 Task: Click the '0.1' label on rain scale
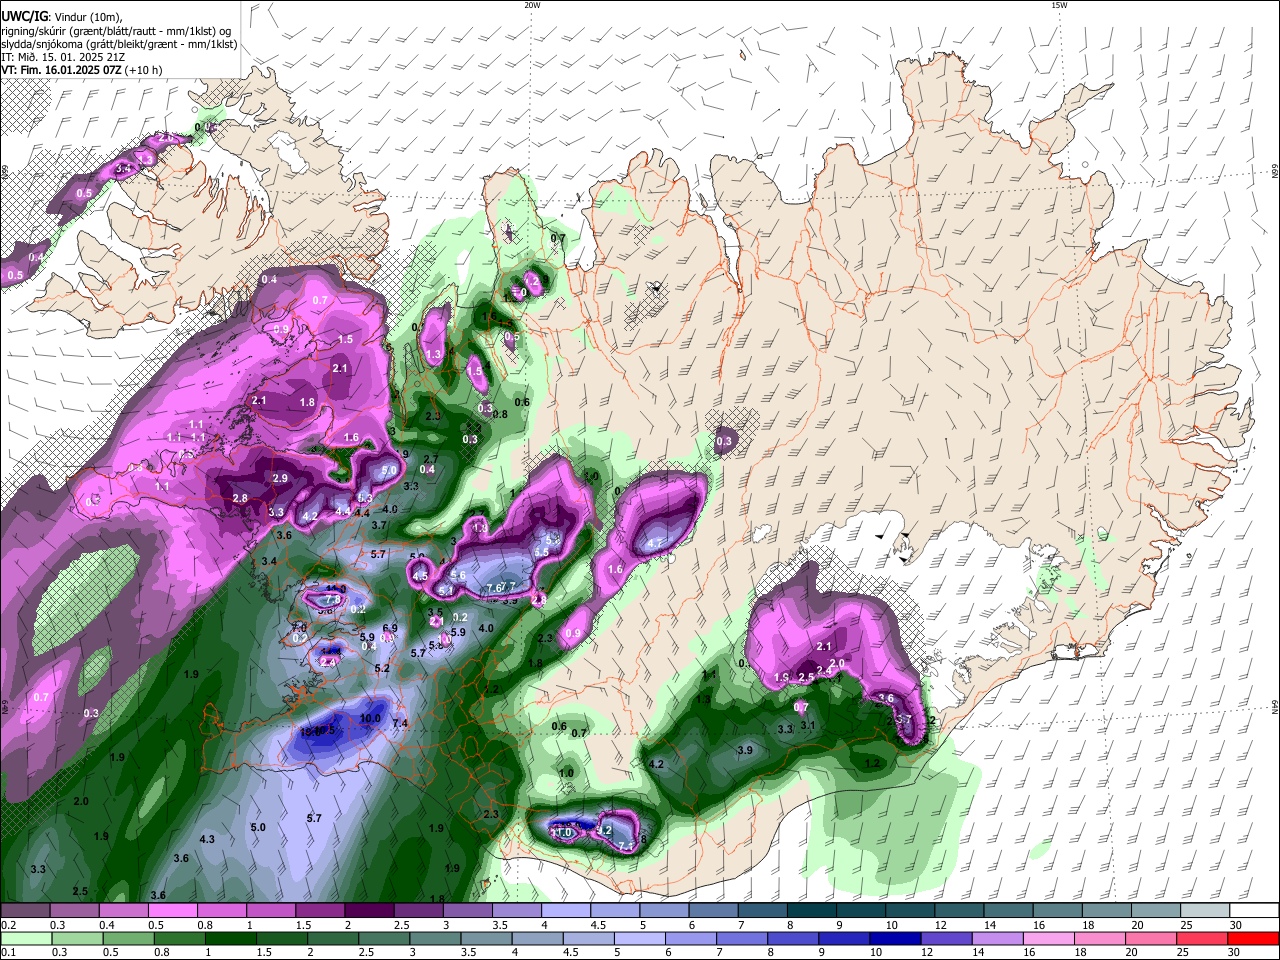(x=7, y=953)
